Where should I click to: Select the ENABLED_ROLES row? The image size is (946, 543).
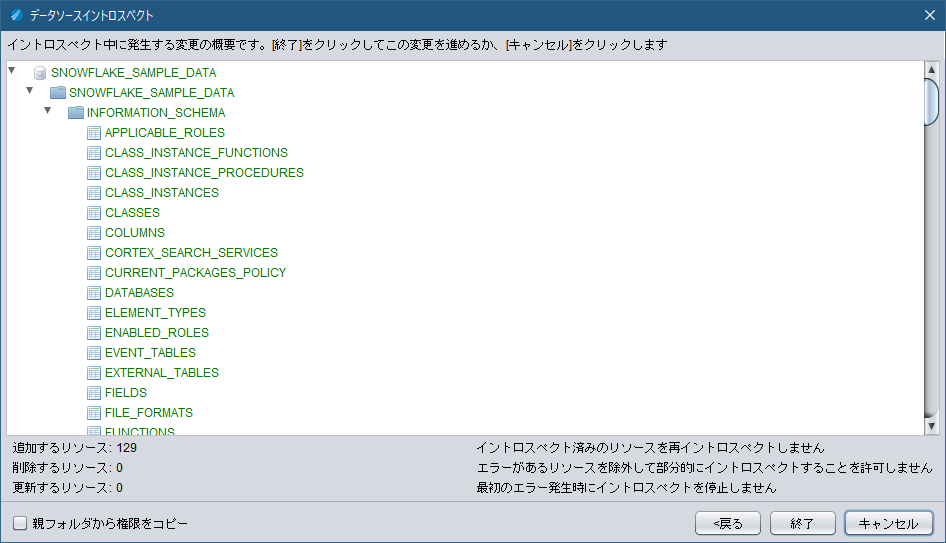(x=157, y=332)
